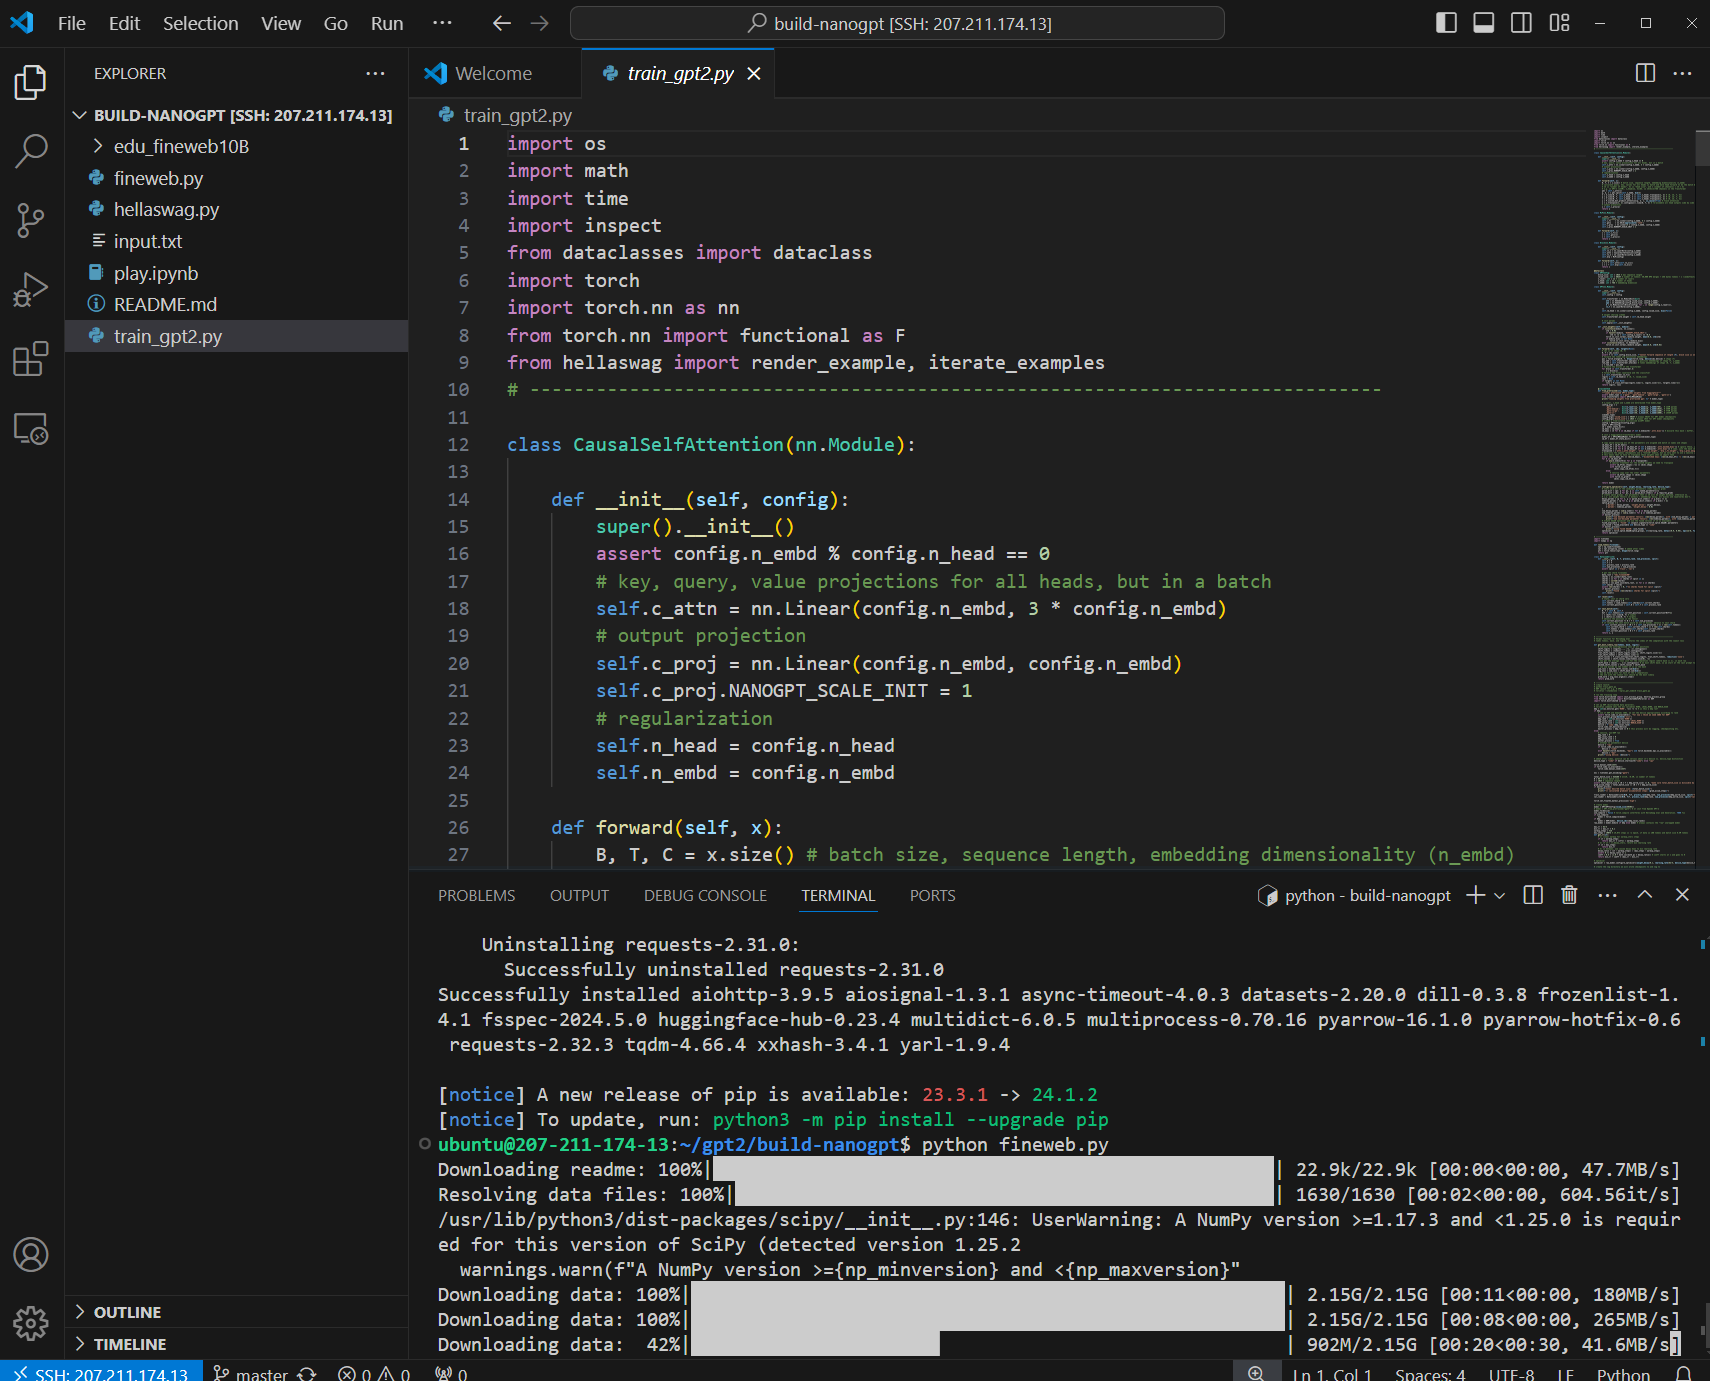
Task: Open Manage gear settings icon
Action: point(31,1323)
